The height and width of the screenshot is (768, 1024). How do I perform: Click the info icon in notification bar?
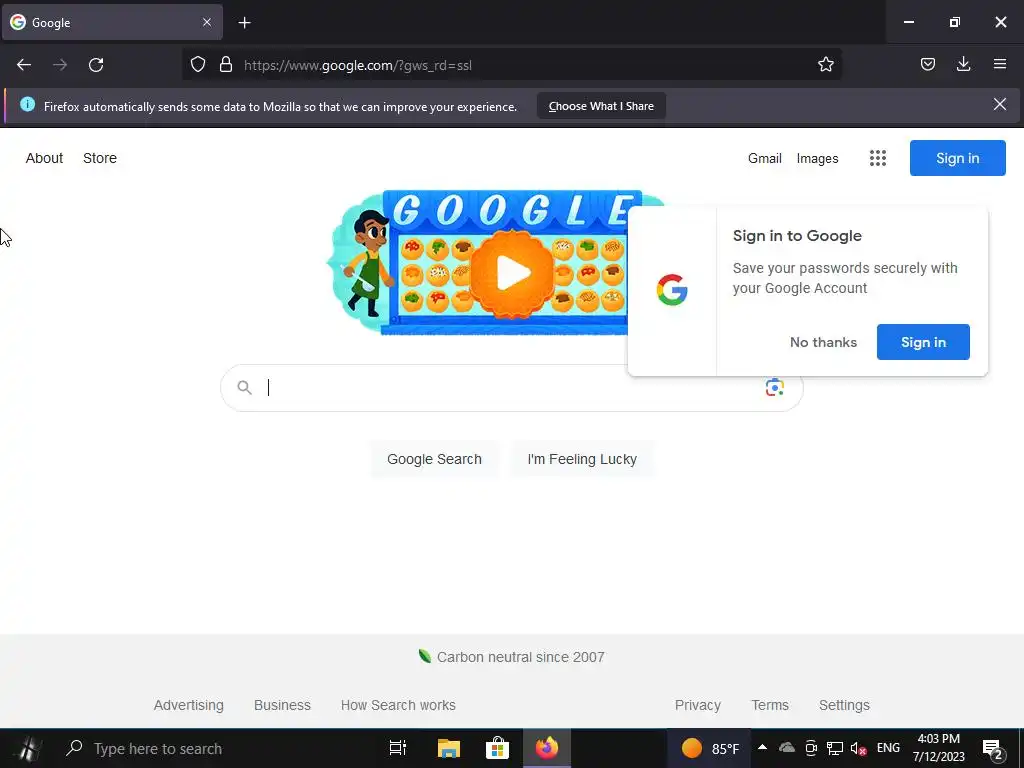click(27, 104)
